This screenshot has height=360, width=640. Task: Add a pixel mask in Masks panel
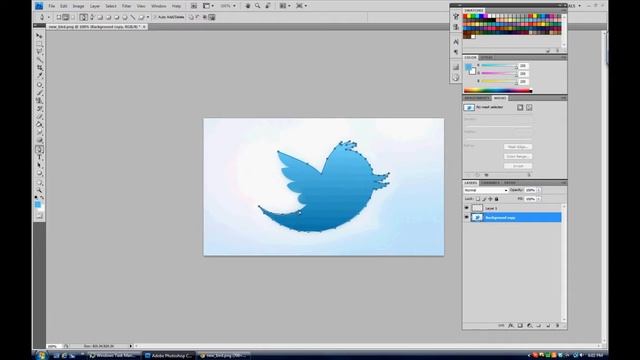(x=520, y=107)
